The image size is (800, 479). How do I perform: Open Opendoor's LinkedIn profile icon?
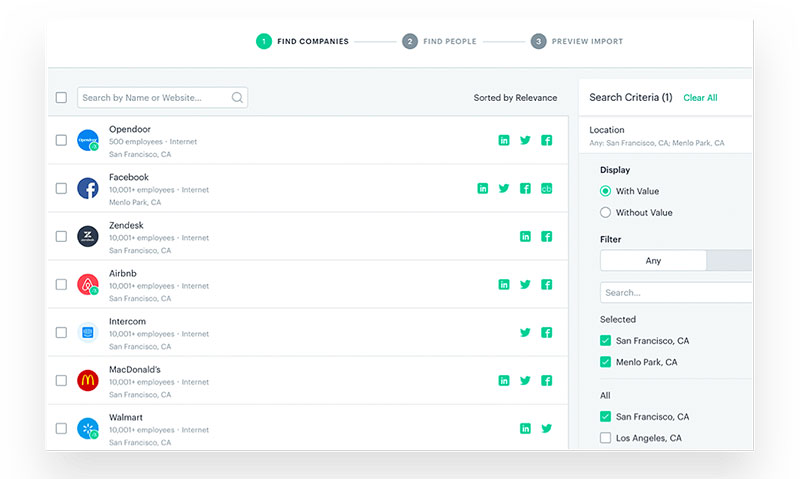[x=504, y=140]
